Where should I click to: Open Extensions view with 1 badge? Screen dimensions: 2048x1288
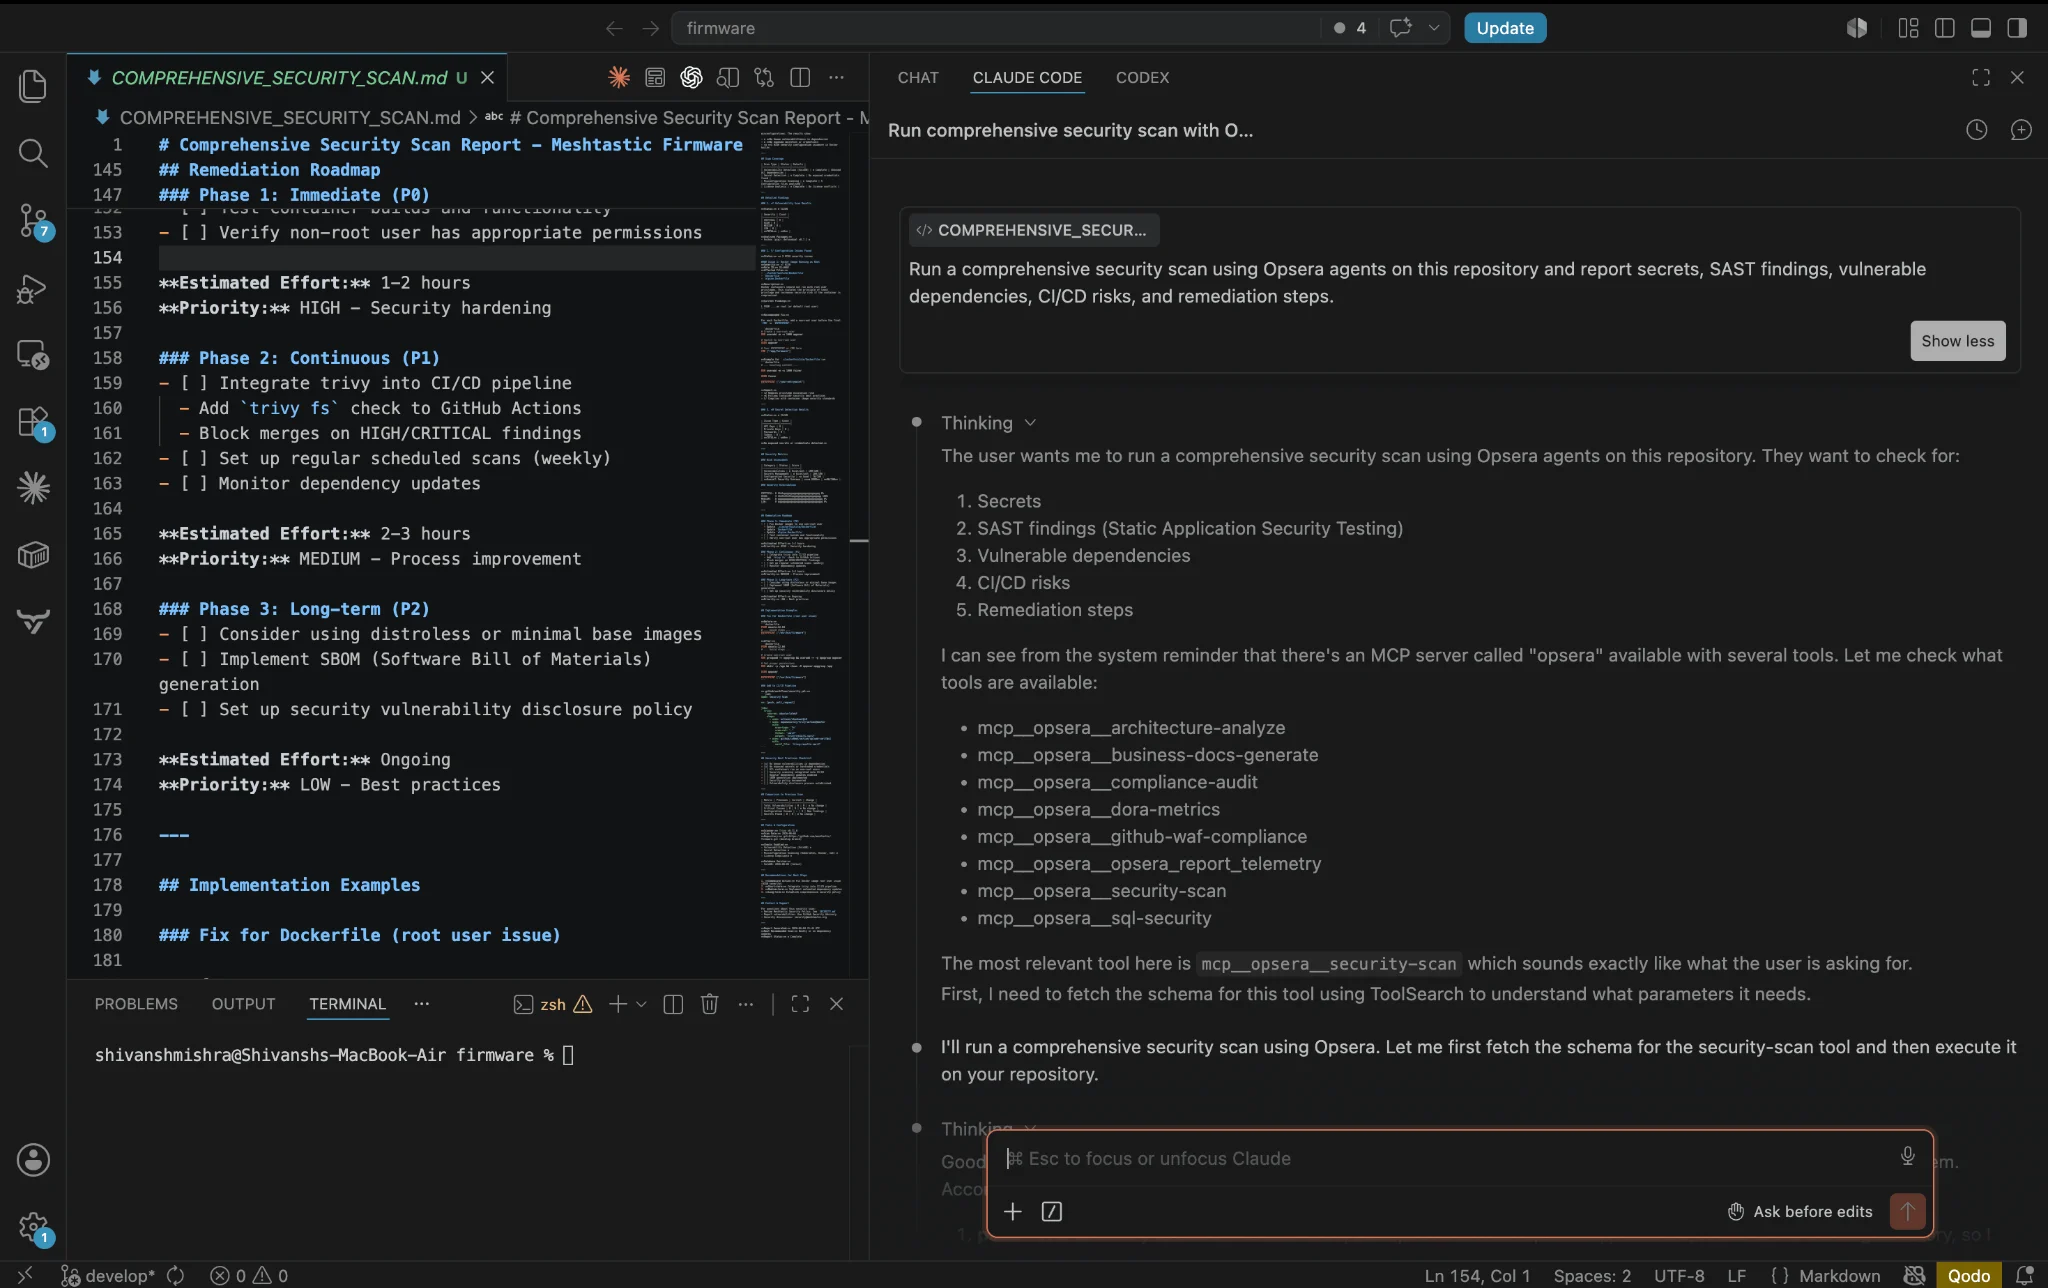(33, 422)
